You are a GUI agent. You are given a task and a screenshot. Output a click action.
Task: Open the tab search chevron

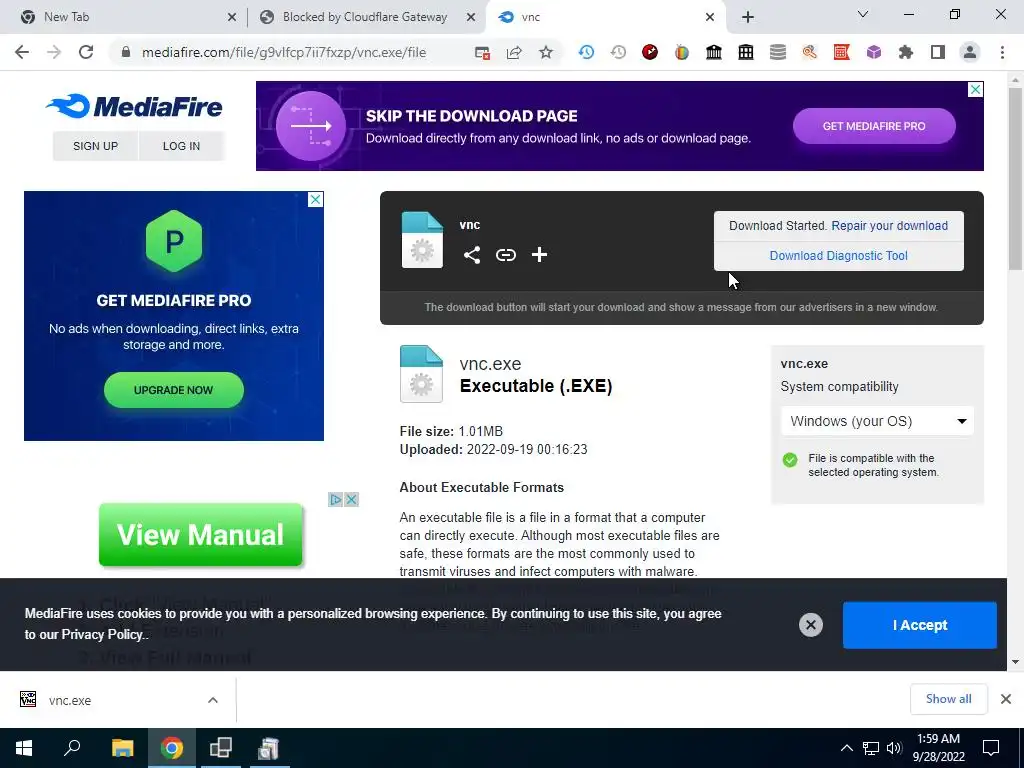[863, 14]
